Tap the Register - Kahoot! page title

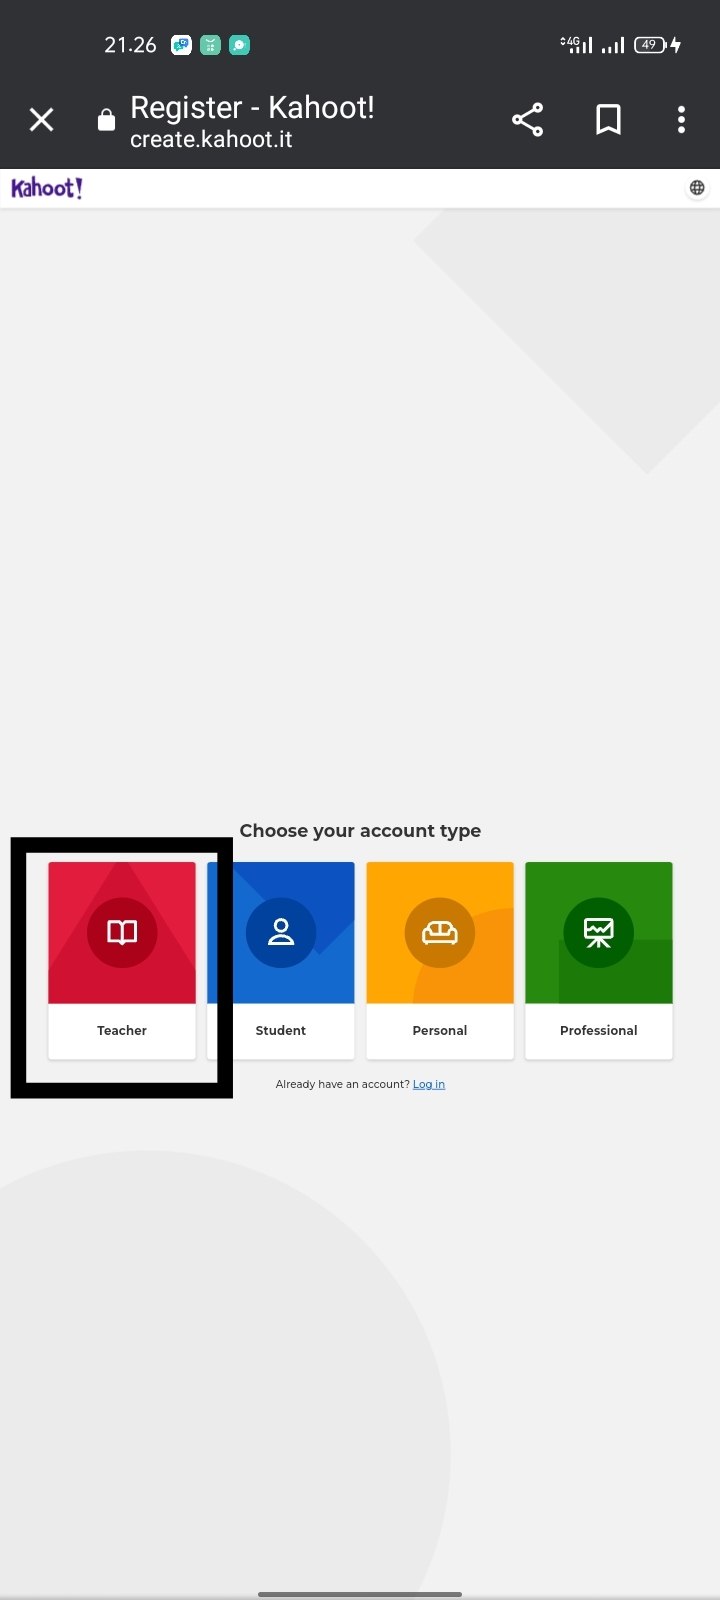point(252,107)
